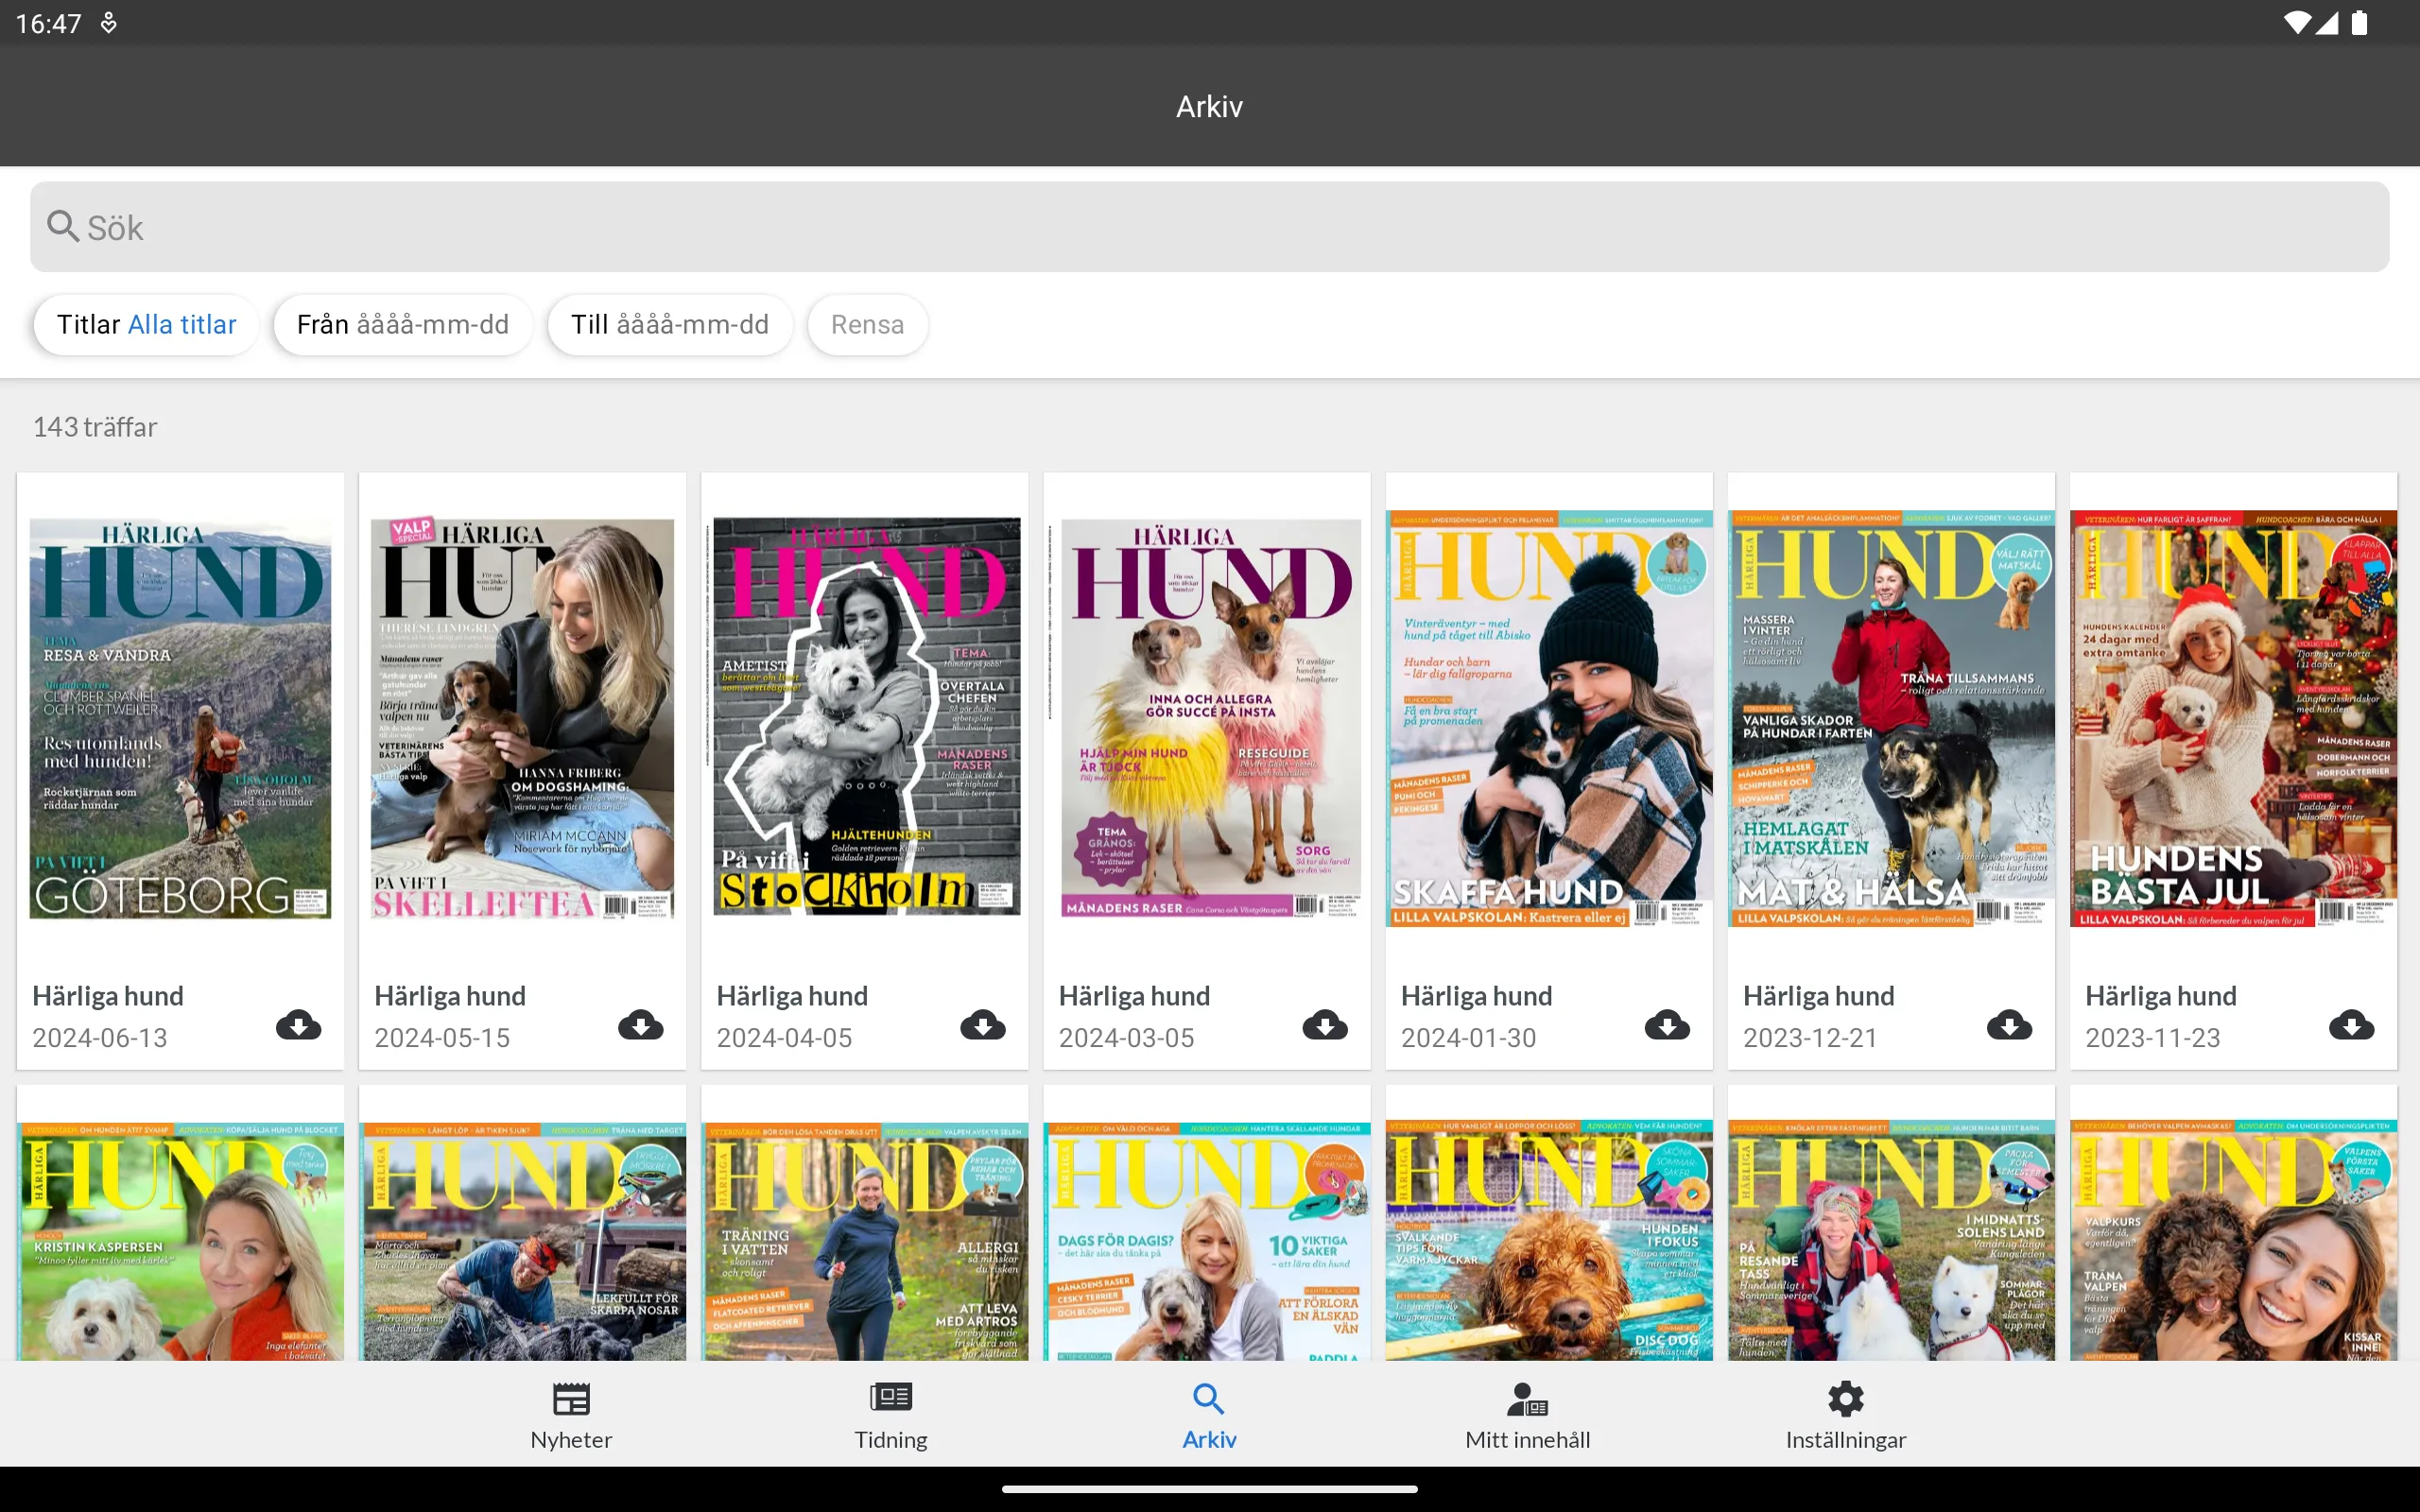The height and width of the screenshot is (1512, 2420).
Task: Tap the Arkiv header title
Action: coord(1209,106)
